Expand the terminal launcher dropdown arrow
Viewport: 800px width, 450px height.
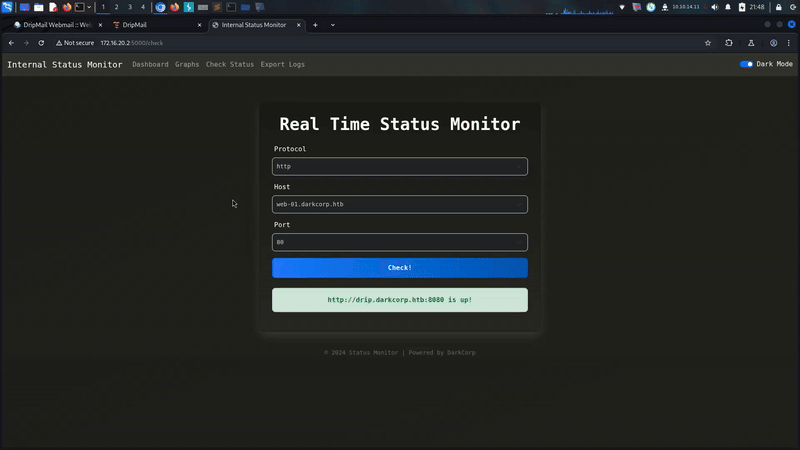pyautogui.click(x=91, y=7)
